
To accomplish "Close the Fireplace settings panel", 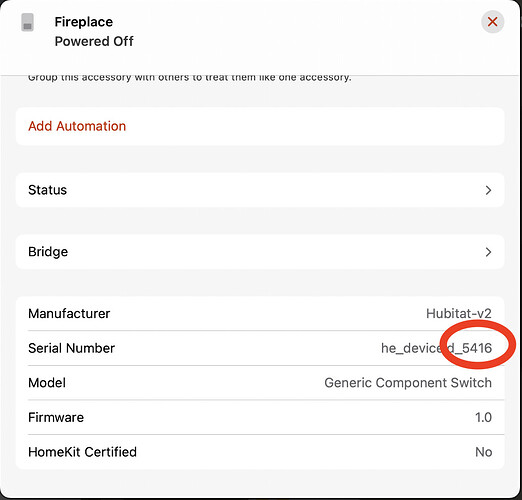I will coord(492,22).
